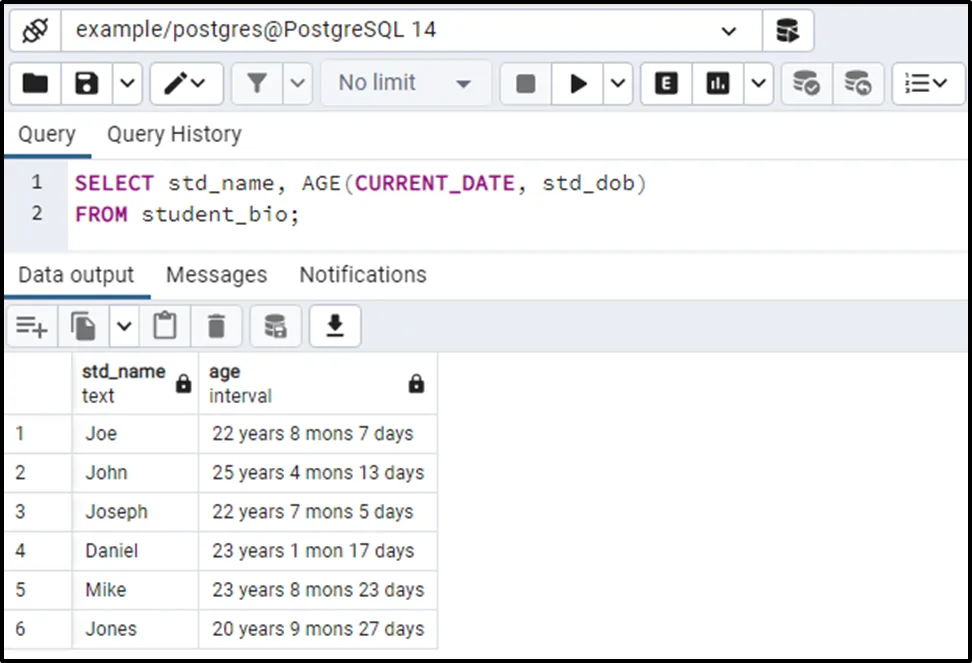Image resolution: width=972 pixels, height=663 pixels.
Task: Click the Commit transaction icon
Action: click(x=806, y=84)
